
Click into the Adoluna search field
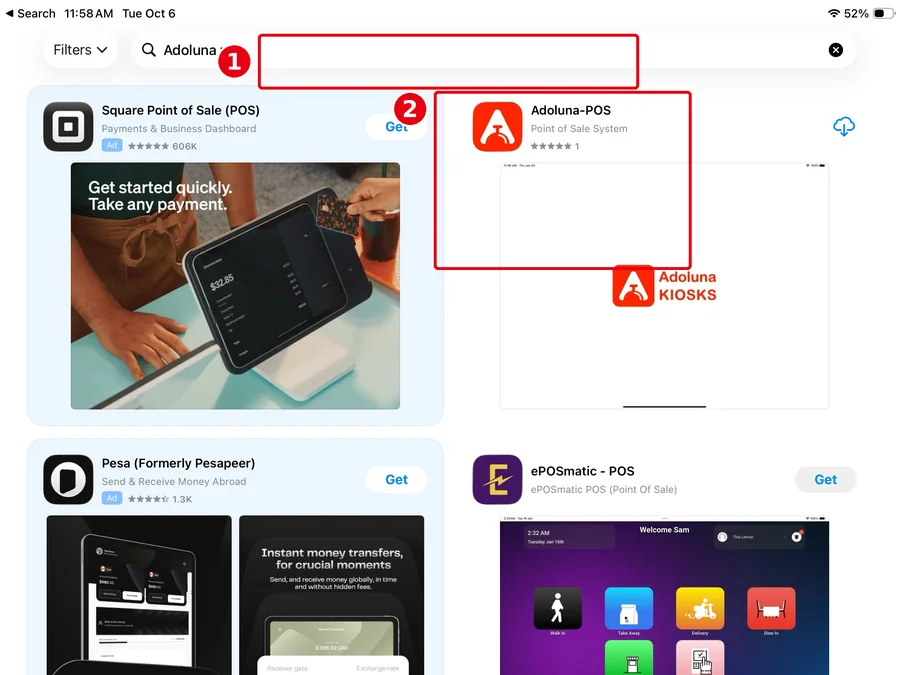pos(493,50)
